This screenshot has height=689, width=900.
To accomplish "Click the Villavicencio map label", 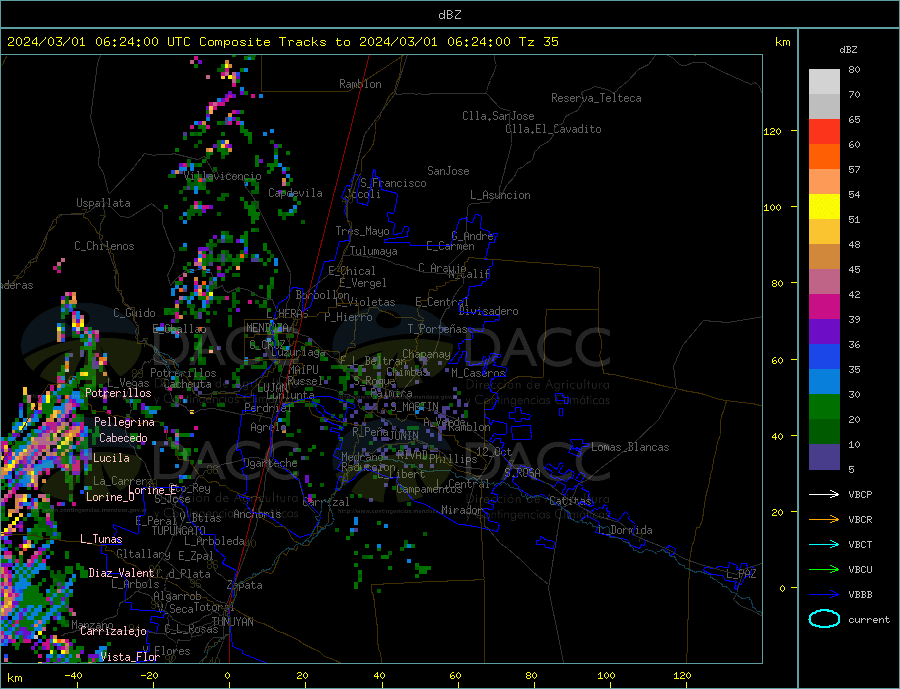I will pyautogui.click(x=223, y=176).
